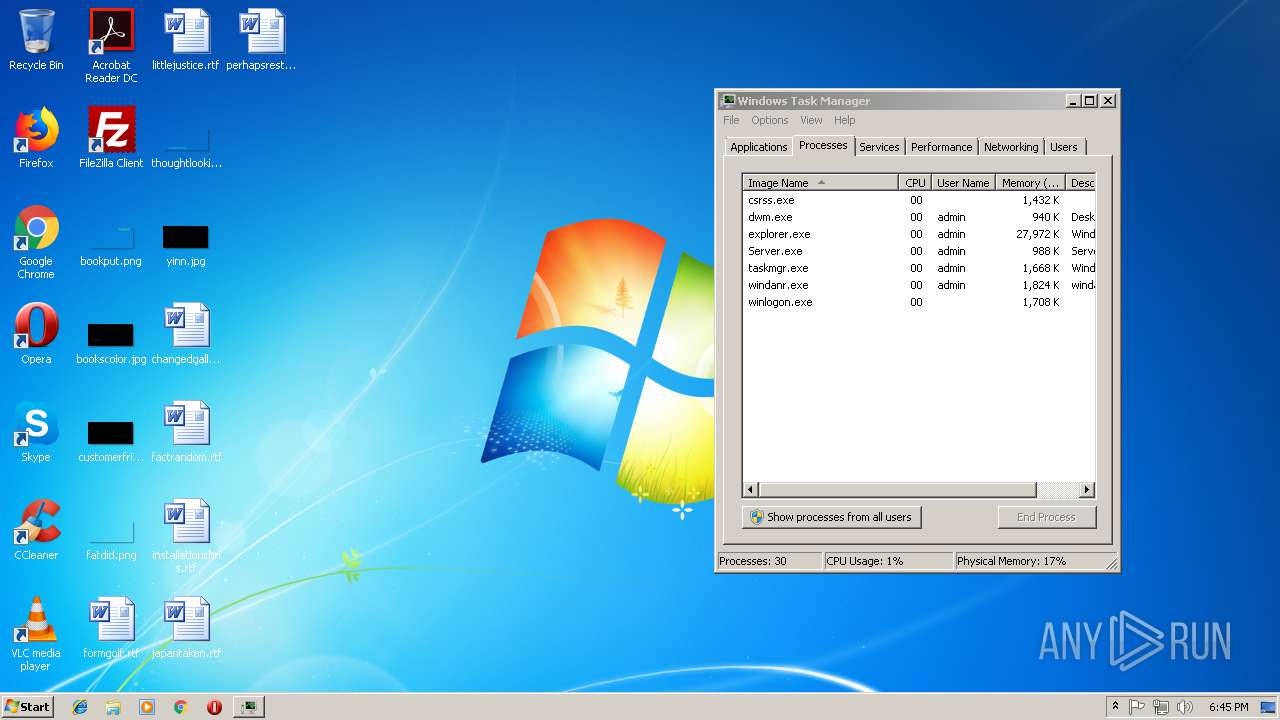Select the winlogon.exe process row

tap(919, 302)
